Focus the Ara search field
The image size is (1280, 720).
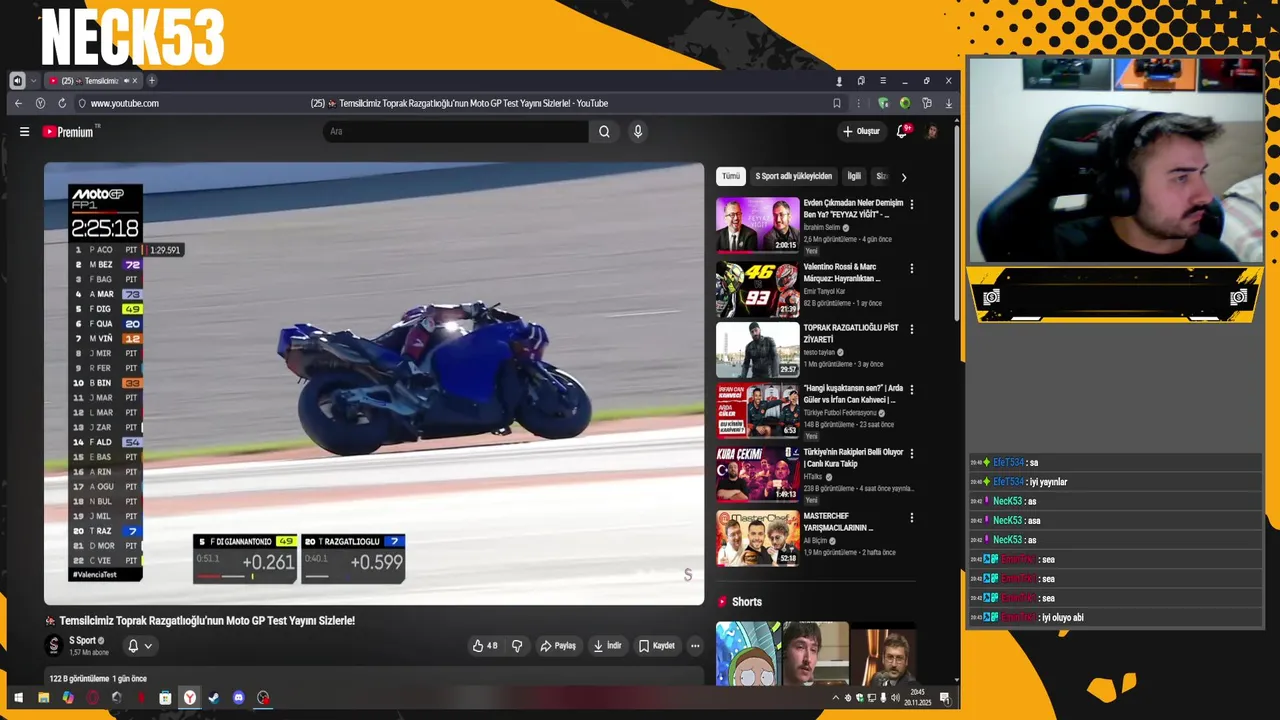[x=457, y=131]
